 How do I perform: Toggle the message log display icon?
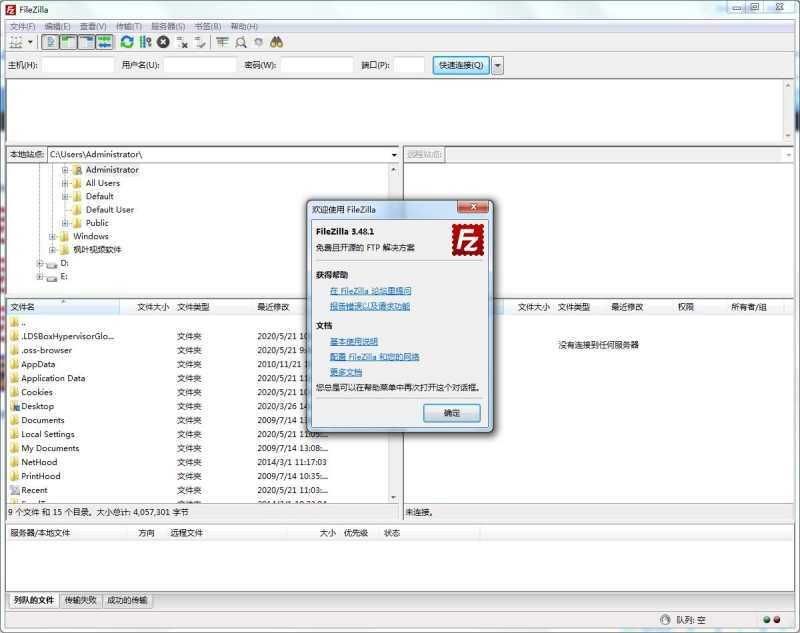tap(49, 42)
